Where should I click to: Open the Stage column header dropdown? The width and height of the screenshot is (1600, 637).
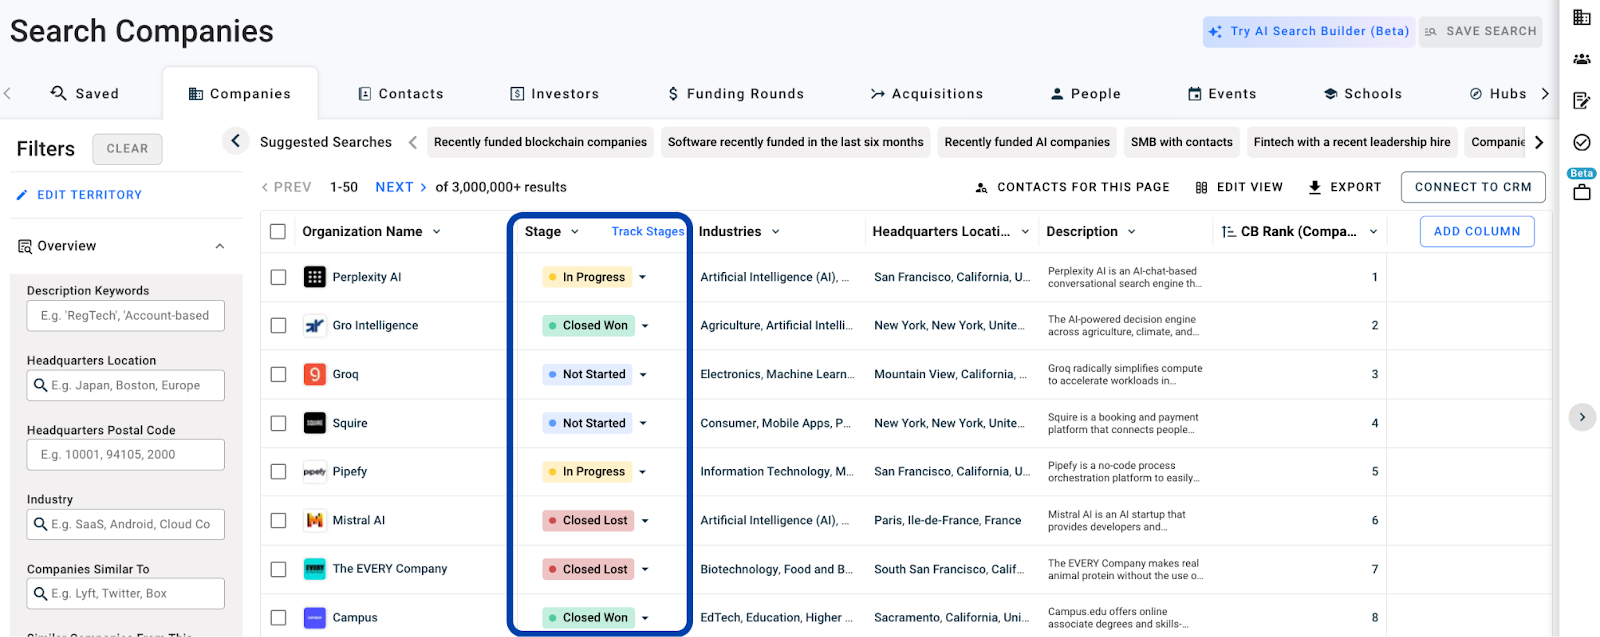coord(575,232)
